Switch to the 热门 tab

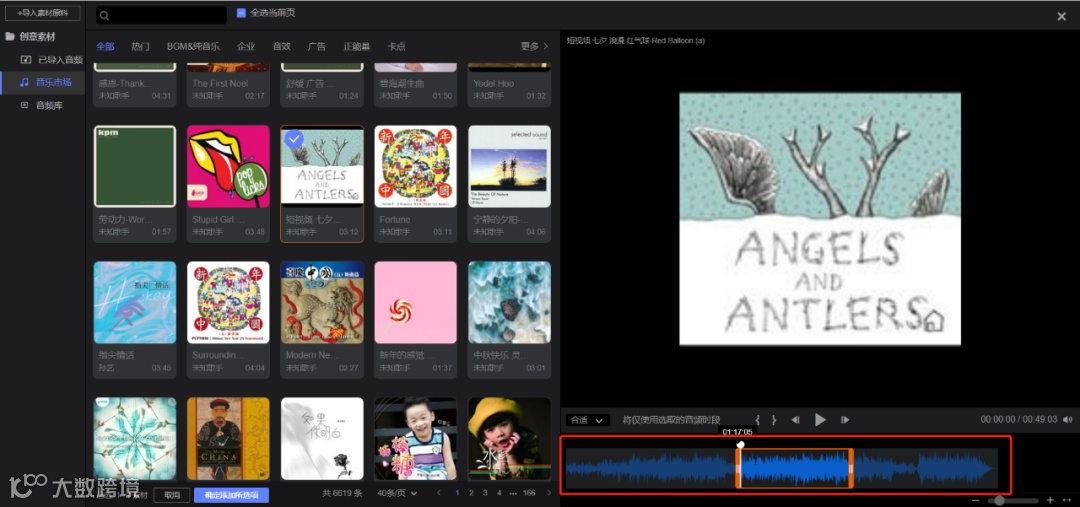pyautogui.click(x=141, y=46)
